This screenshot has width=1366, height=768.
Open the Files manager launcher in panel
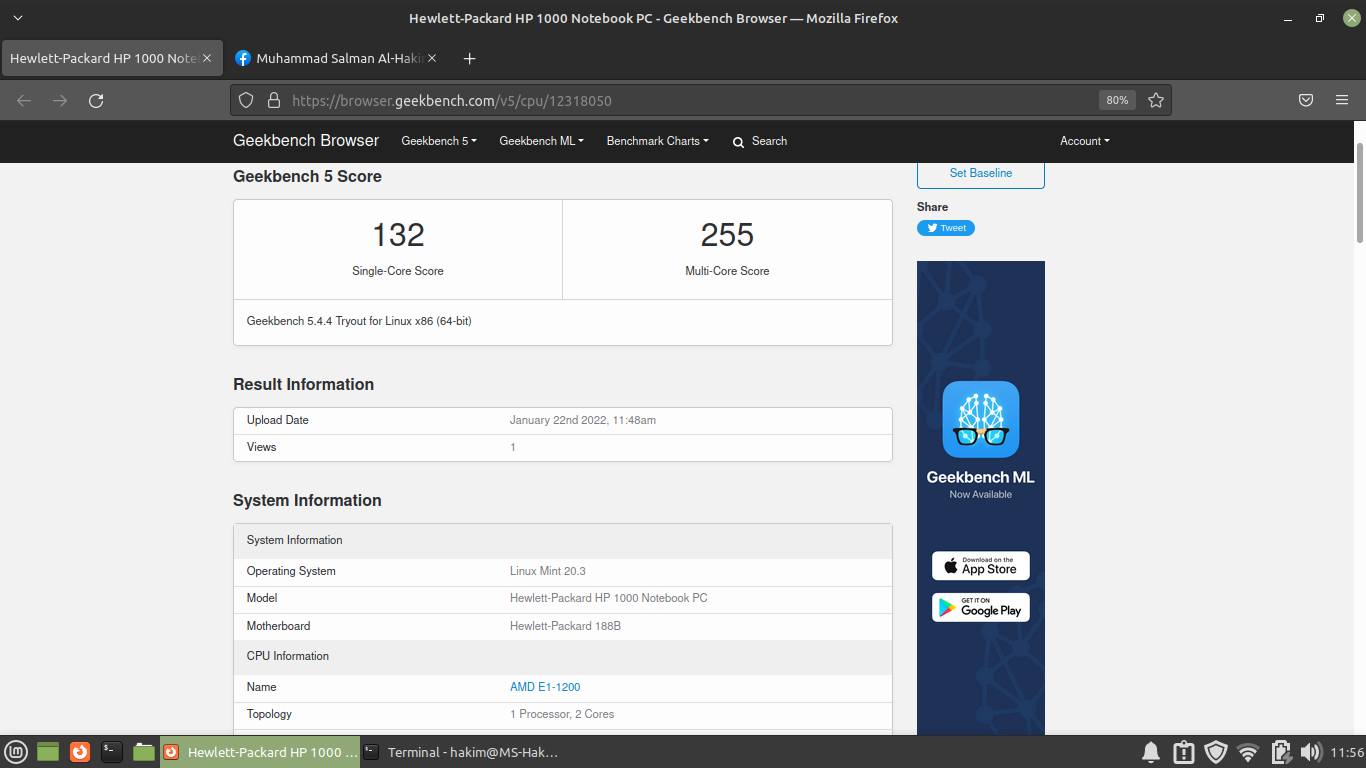coord(144,752)
